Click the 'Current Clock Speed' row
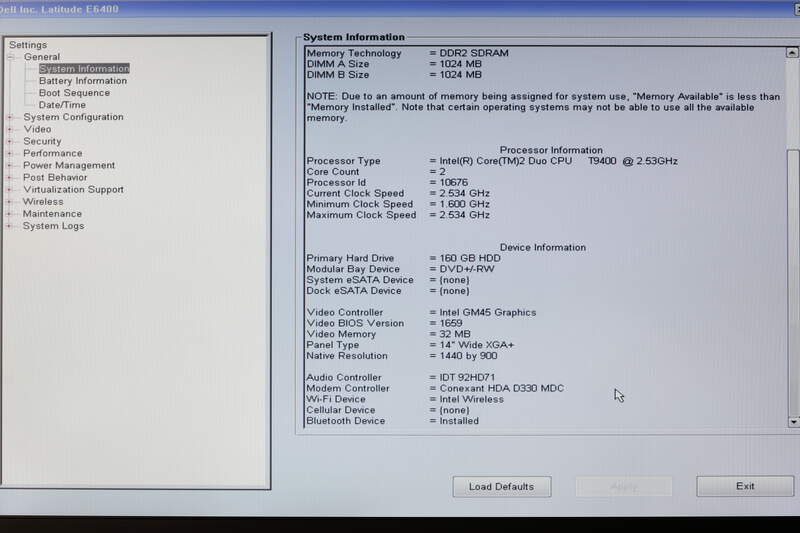Image resolution: width=800 pixels, height=533 pixels. tap(398, 193)
